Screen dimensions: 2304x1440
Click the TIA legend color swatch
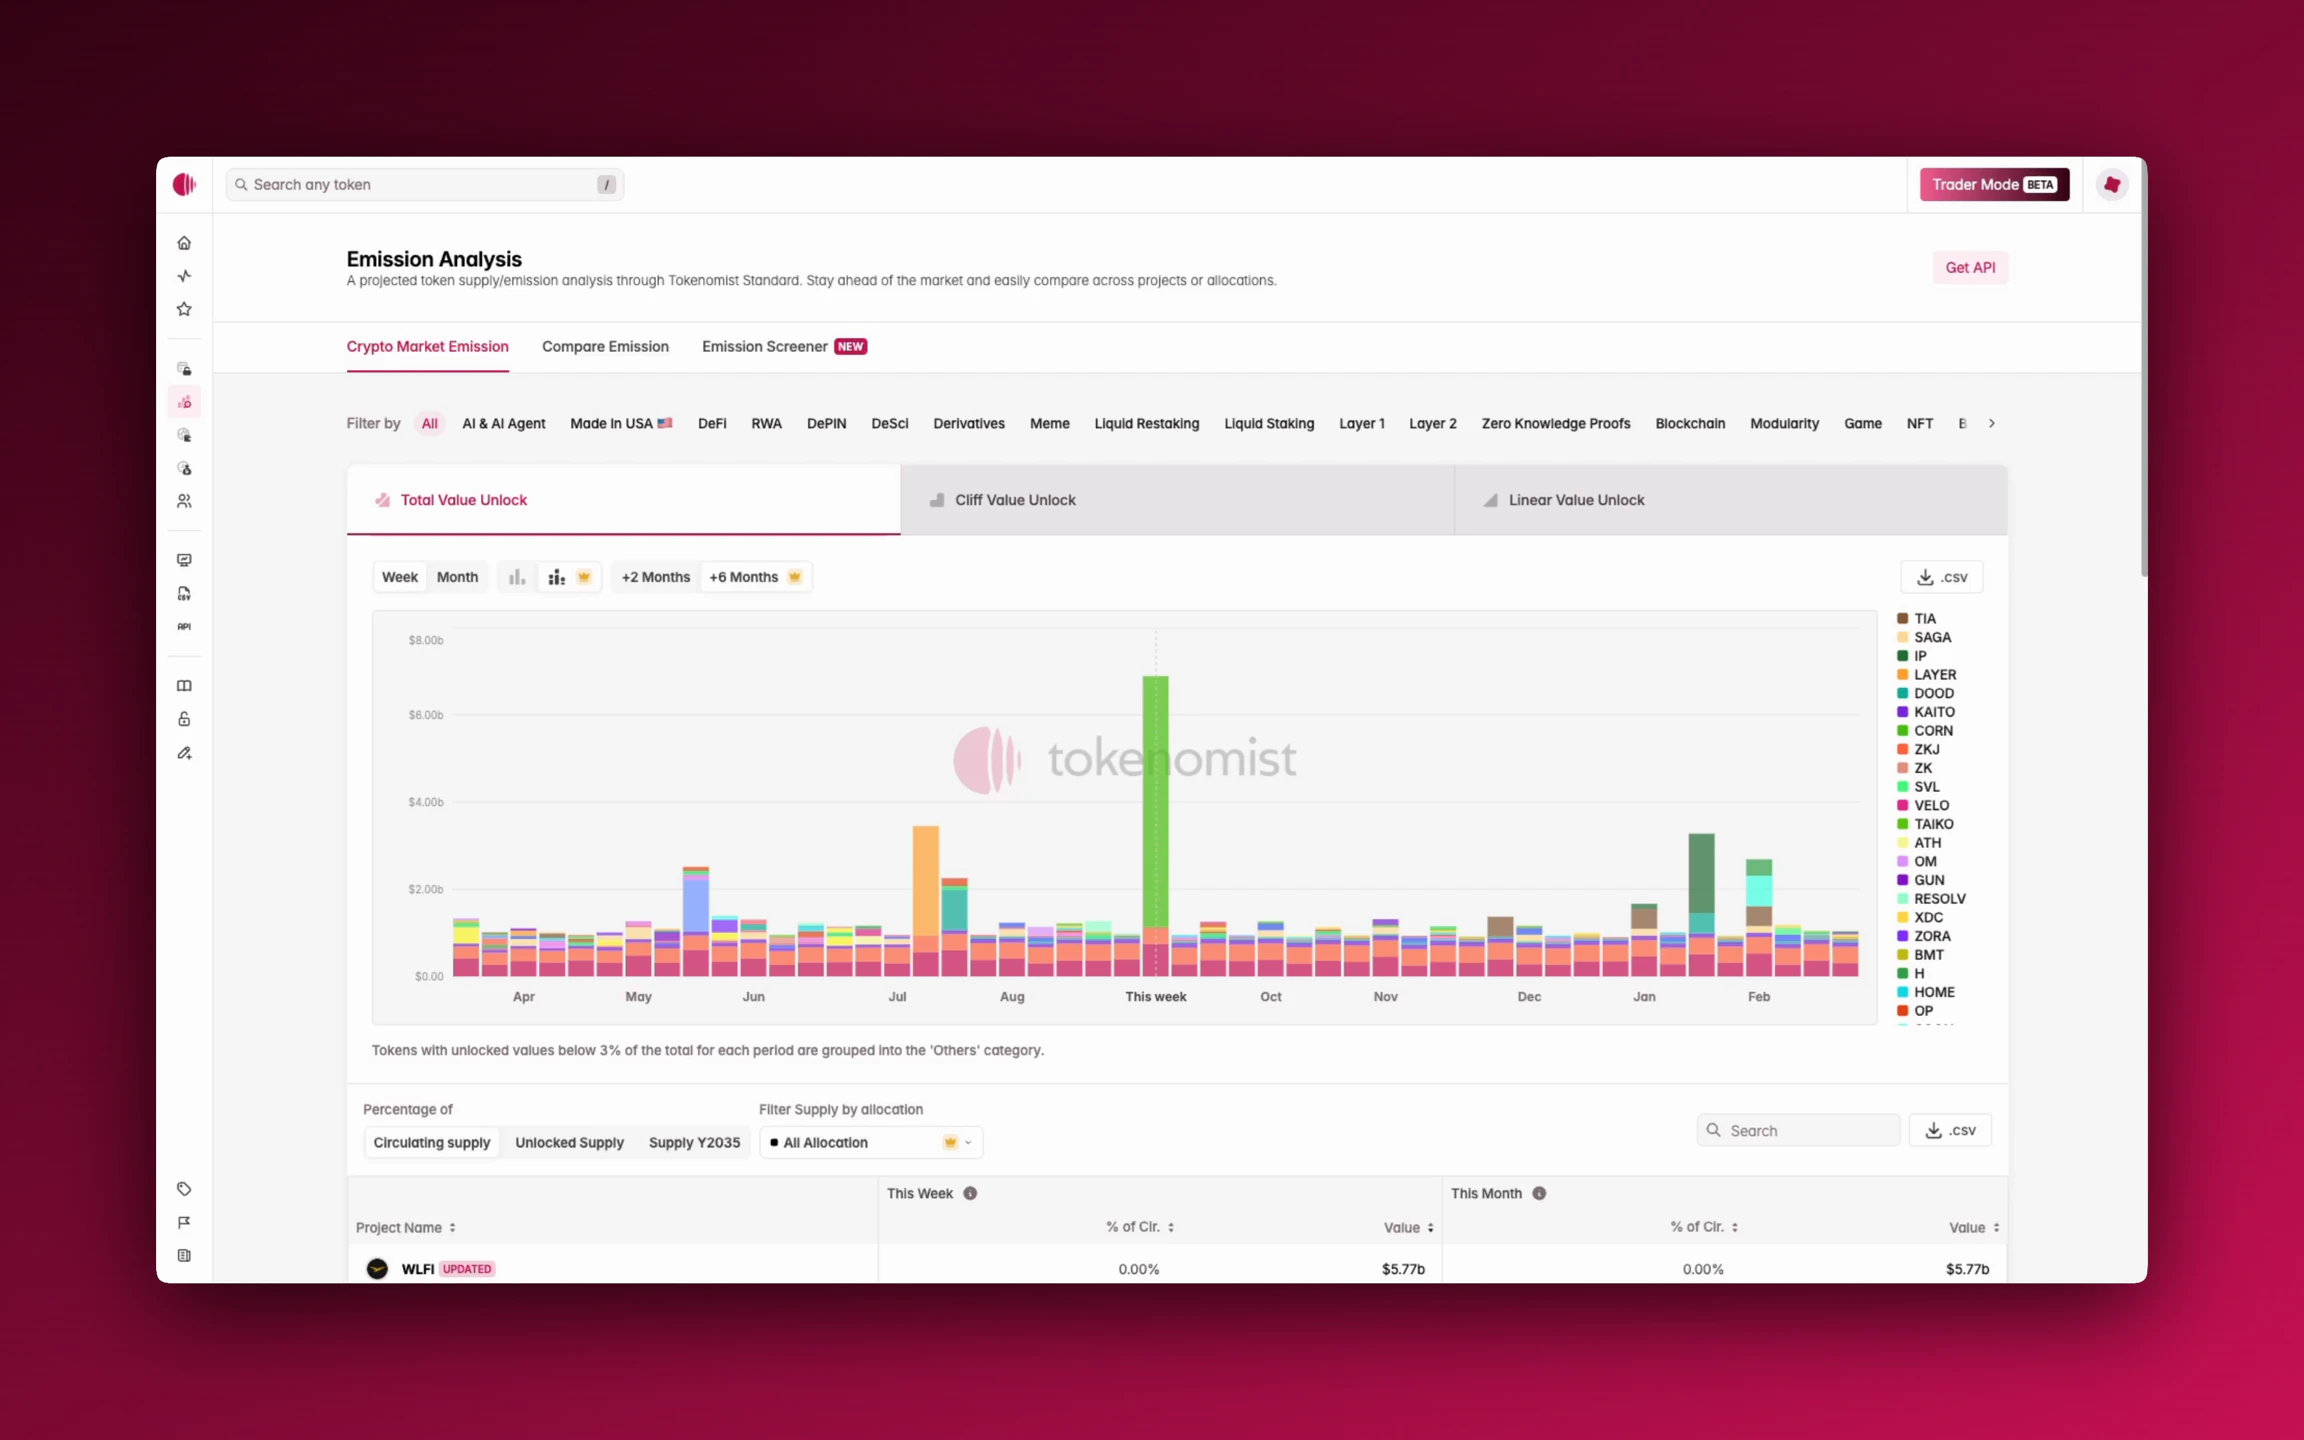(1902, 619)
